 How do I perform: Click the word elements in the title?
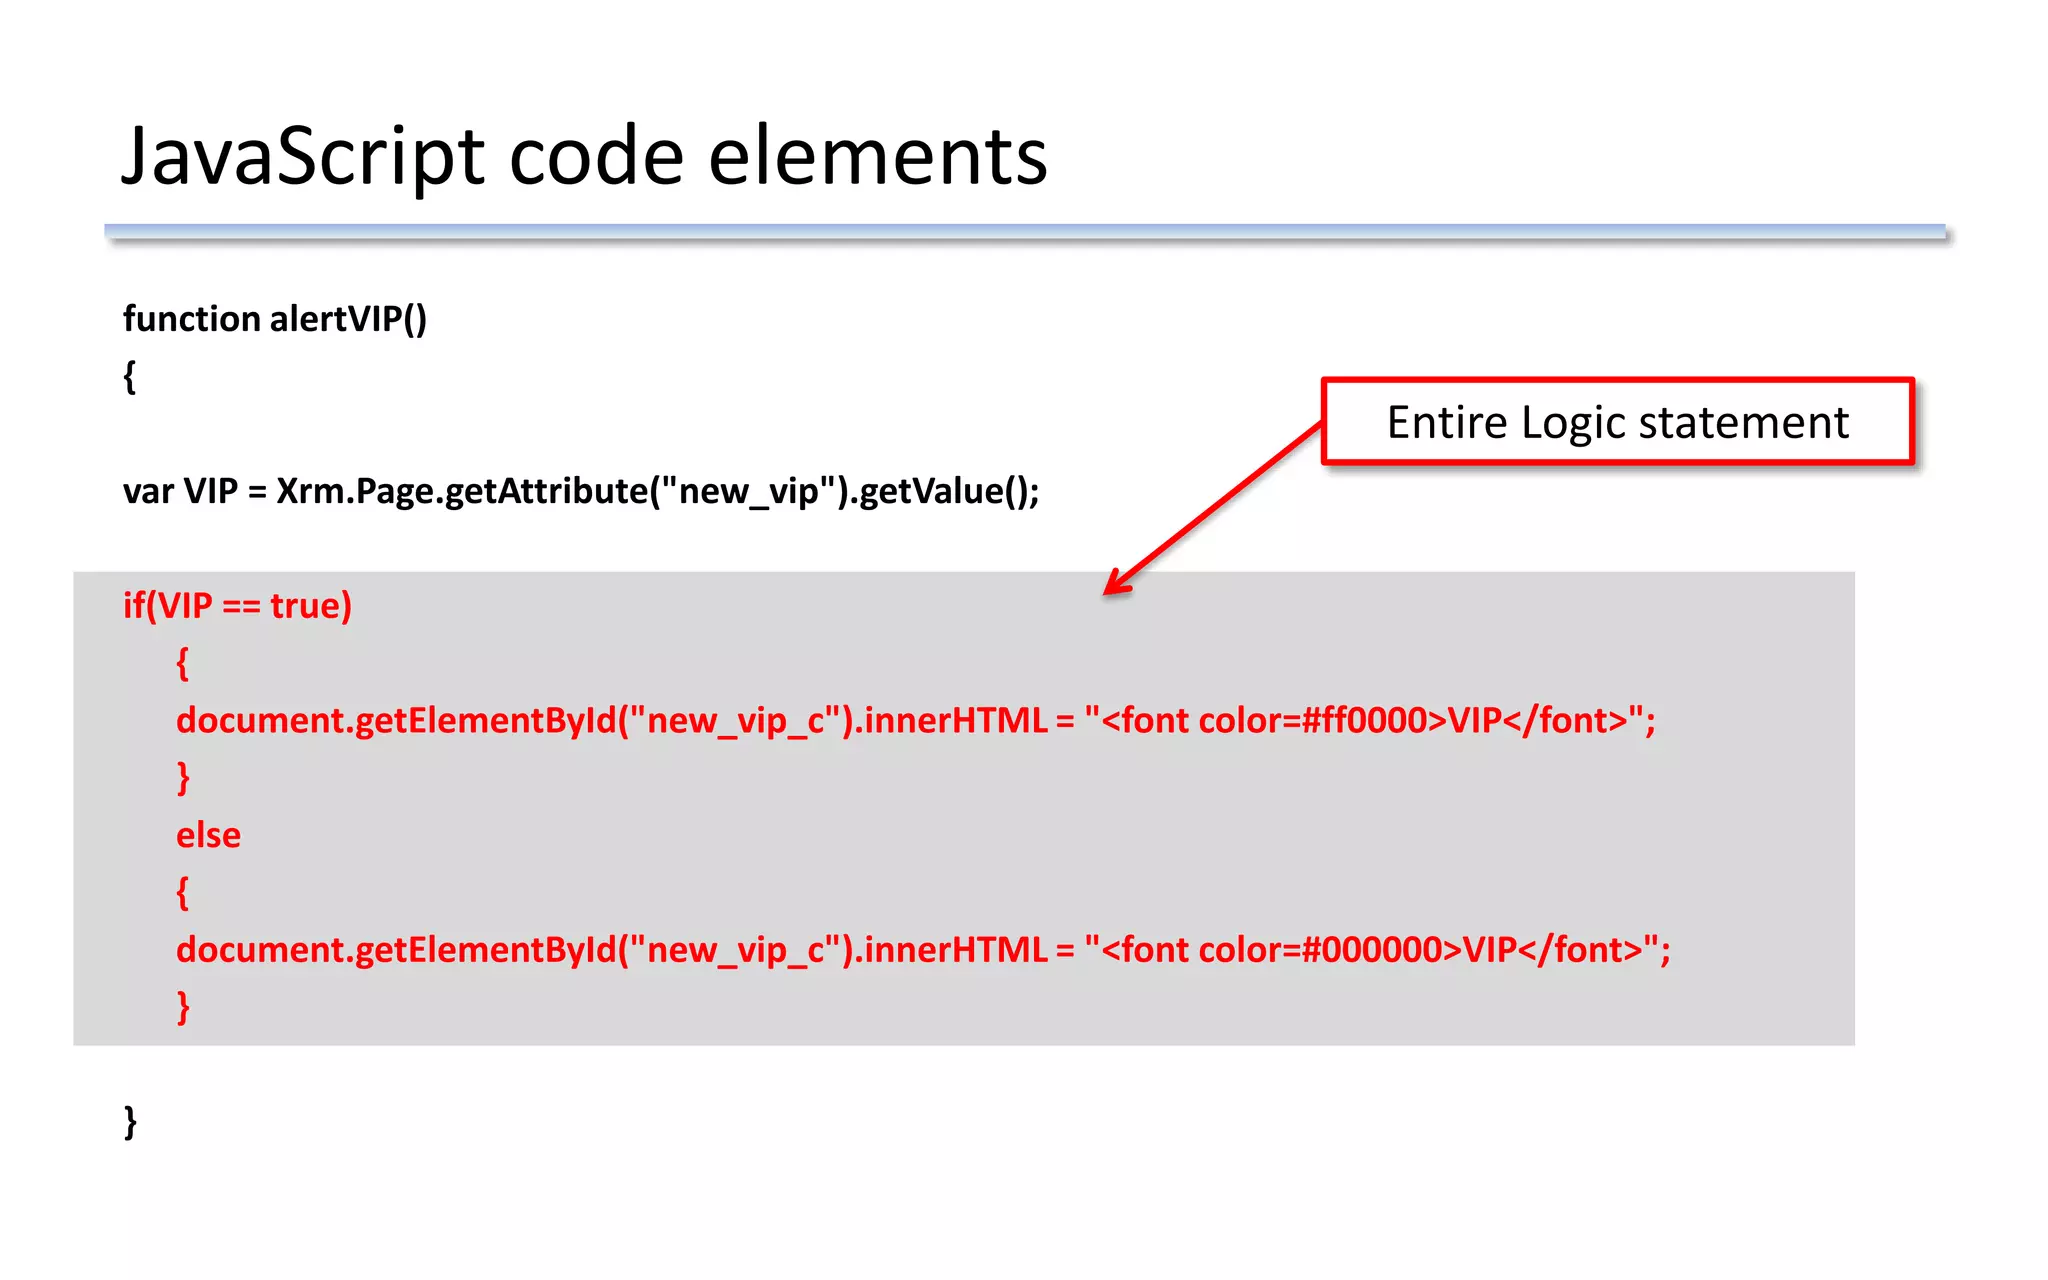[877, 157]
